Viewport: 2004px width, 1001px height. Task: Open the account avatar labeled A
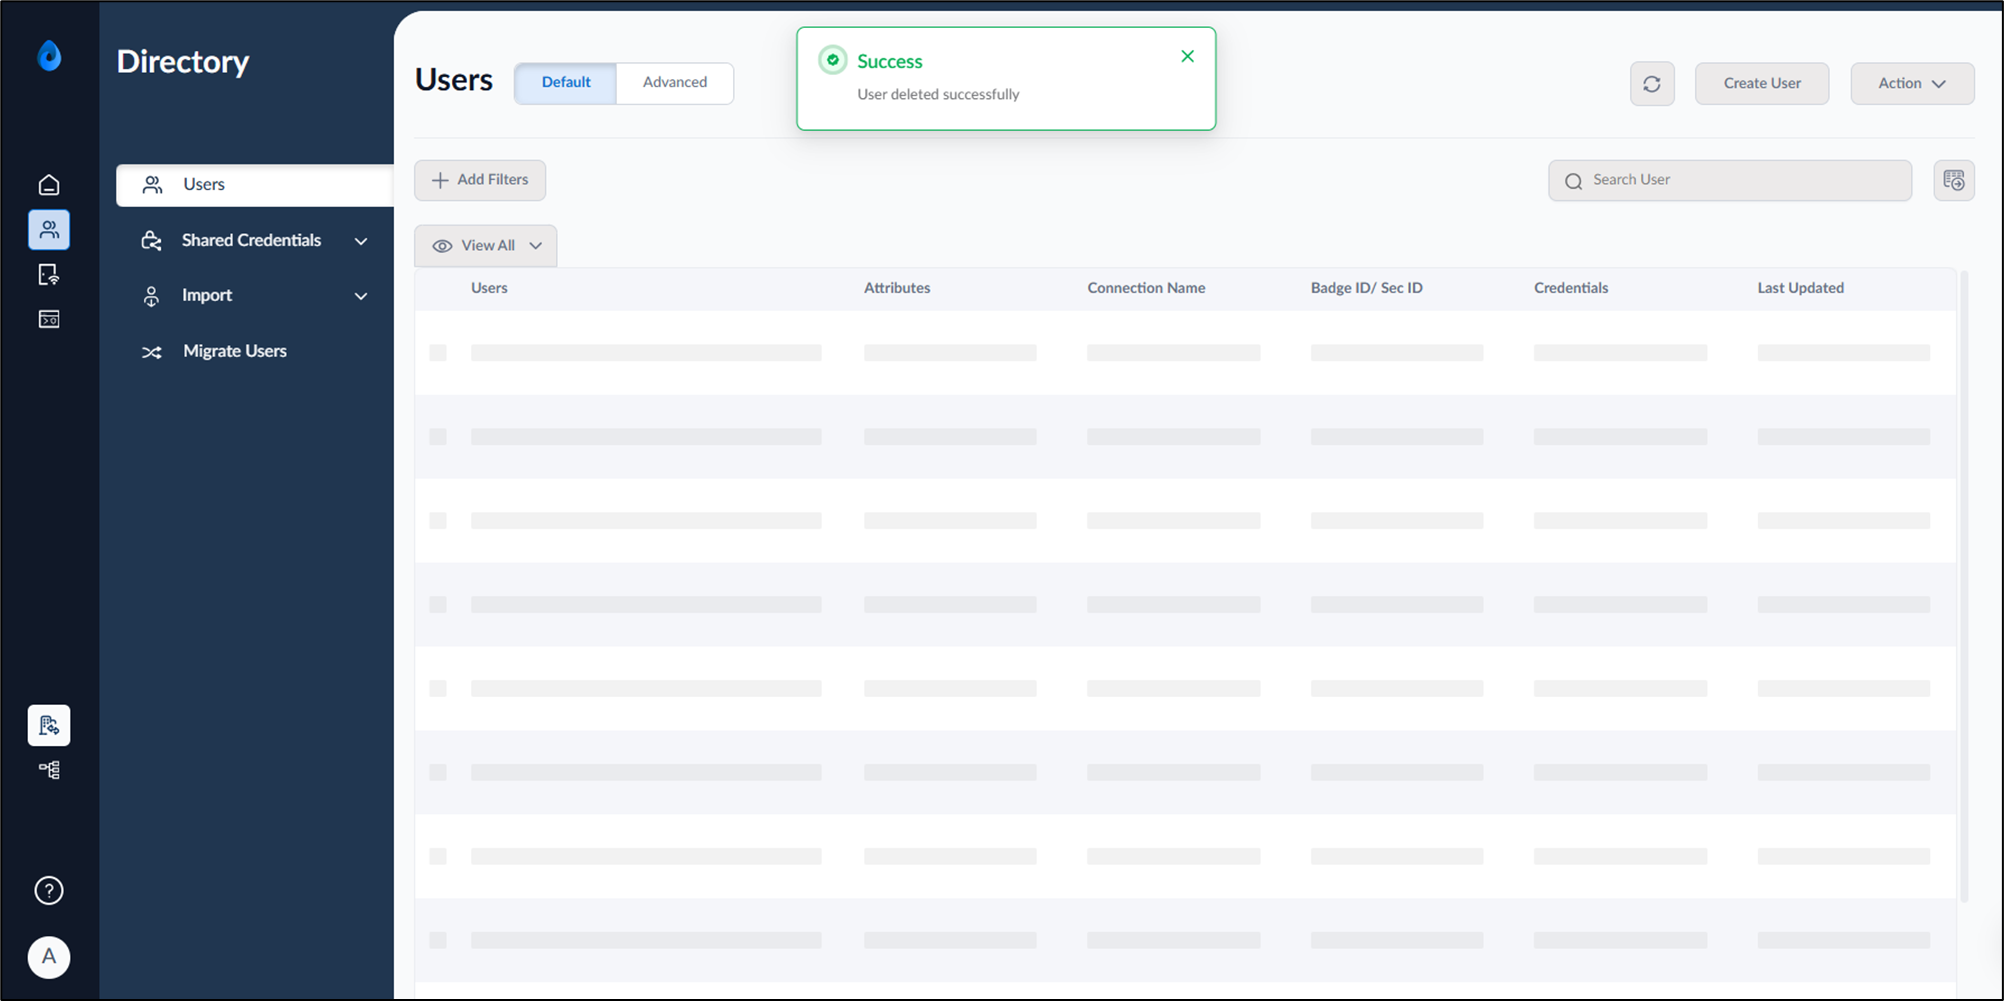tap(49, 957)
